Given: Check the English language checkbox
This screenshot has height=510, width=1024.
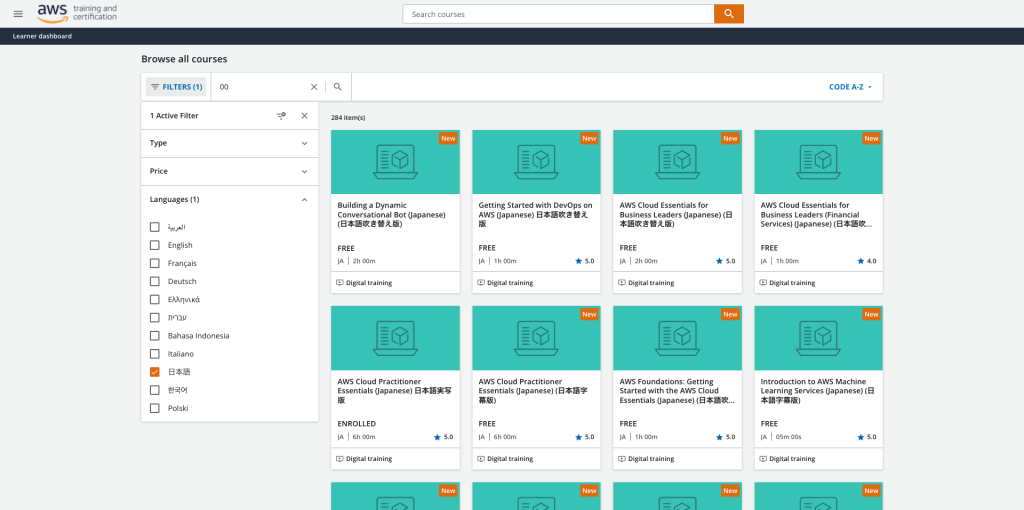Looking at the screenshot, I should coord(155,246).
